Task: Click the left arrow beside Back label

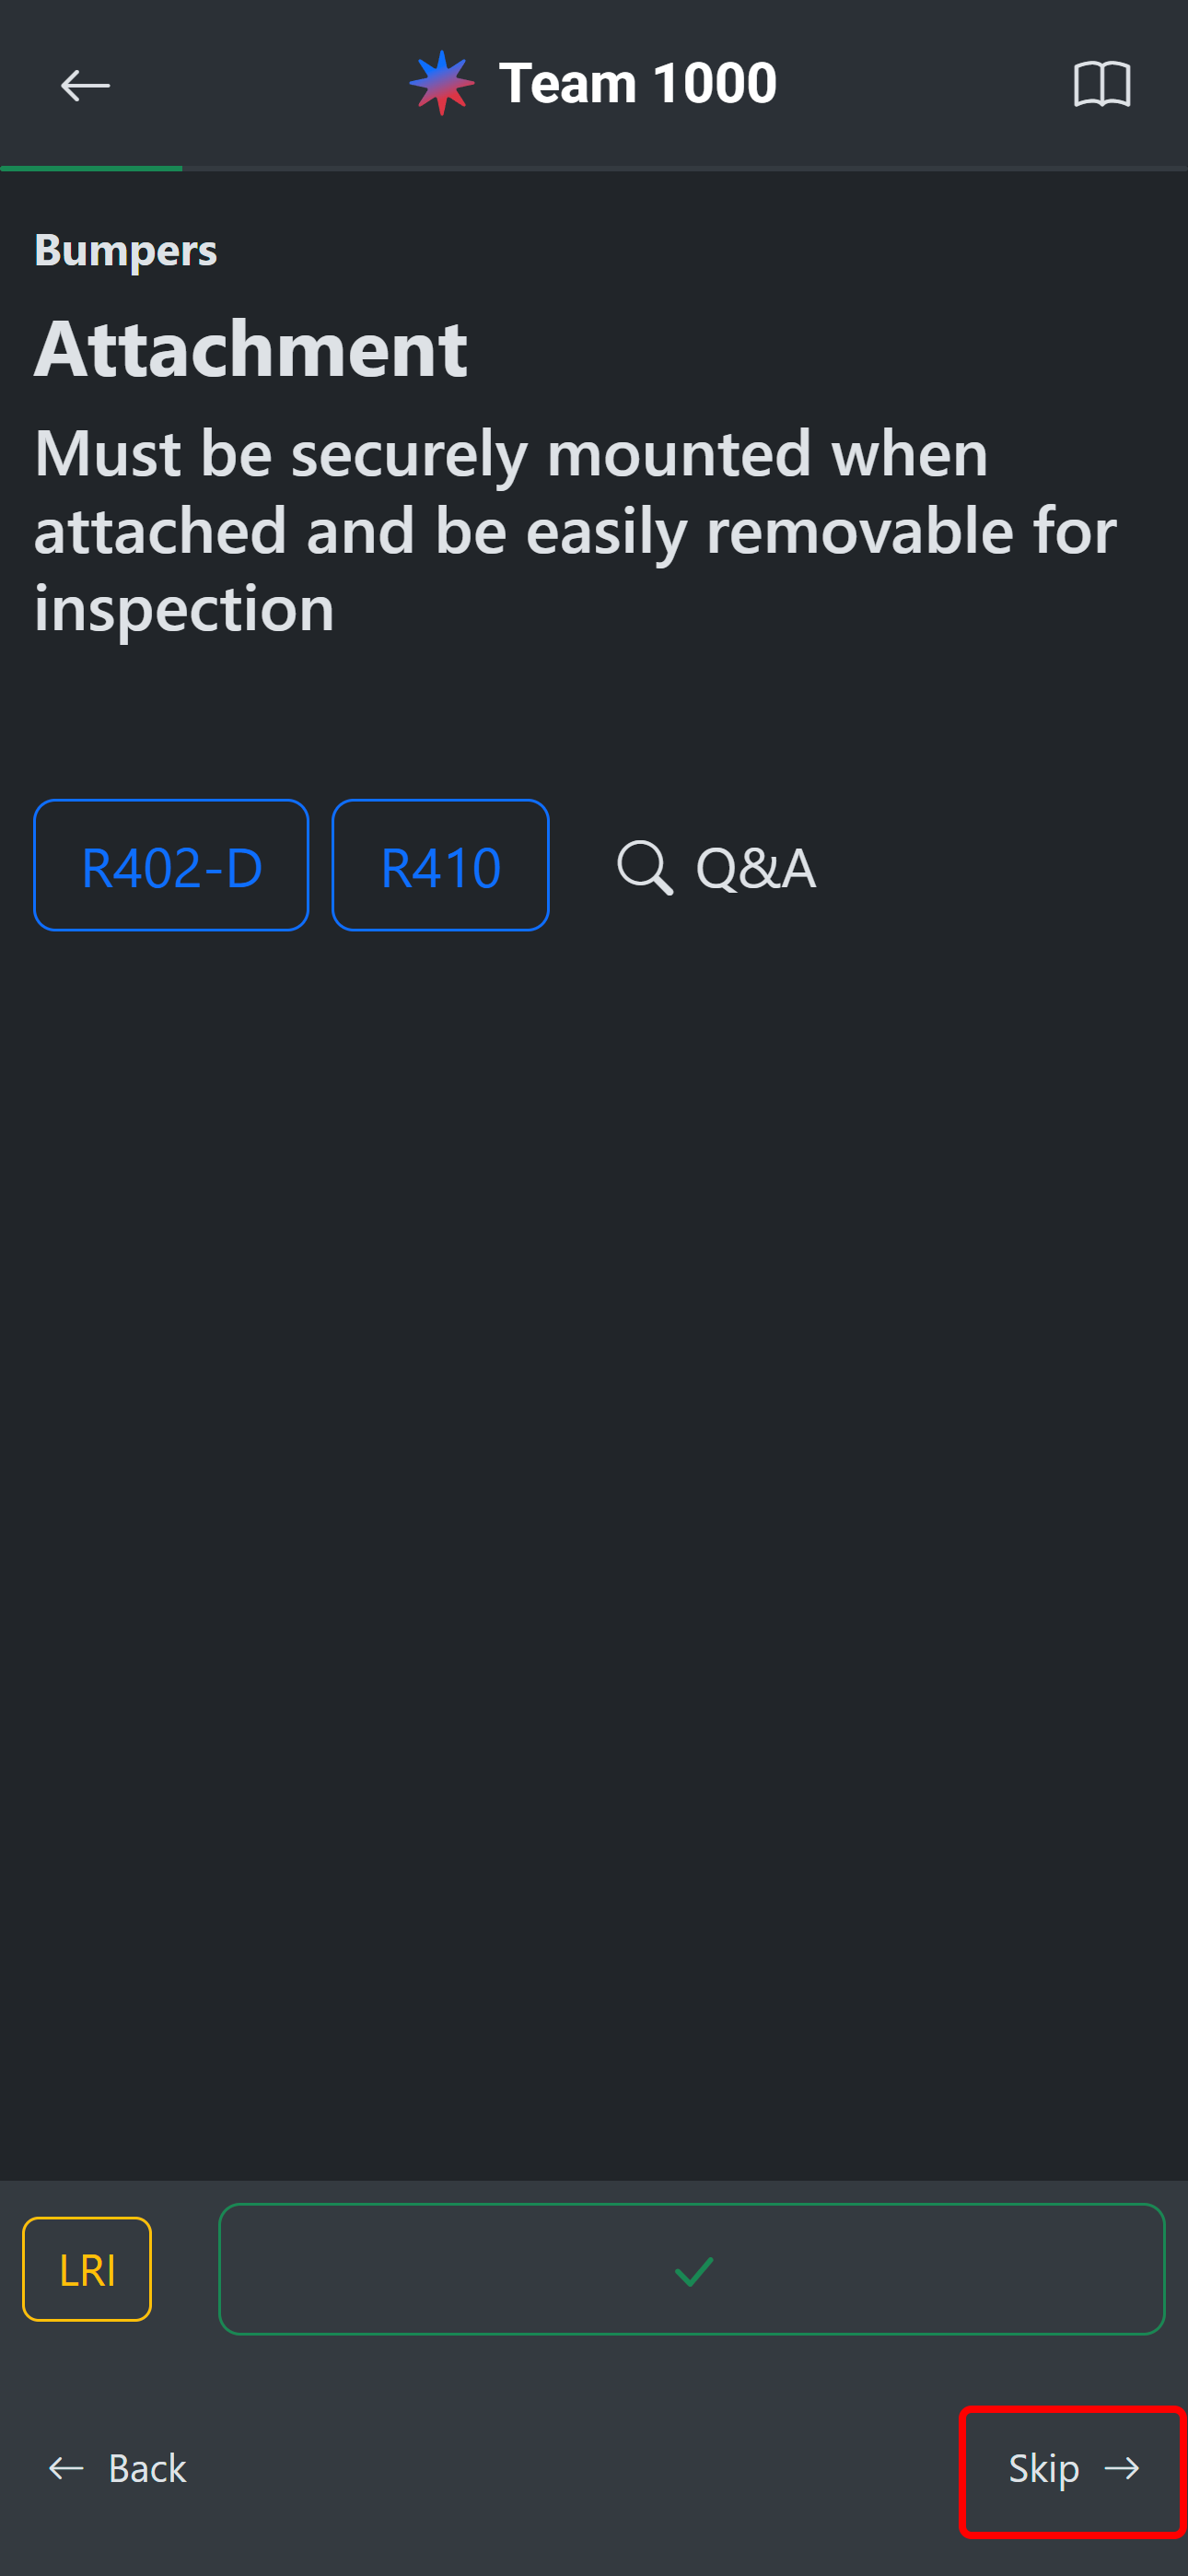Action: (x=66, y=2468)
